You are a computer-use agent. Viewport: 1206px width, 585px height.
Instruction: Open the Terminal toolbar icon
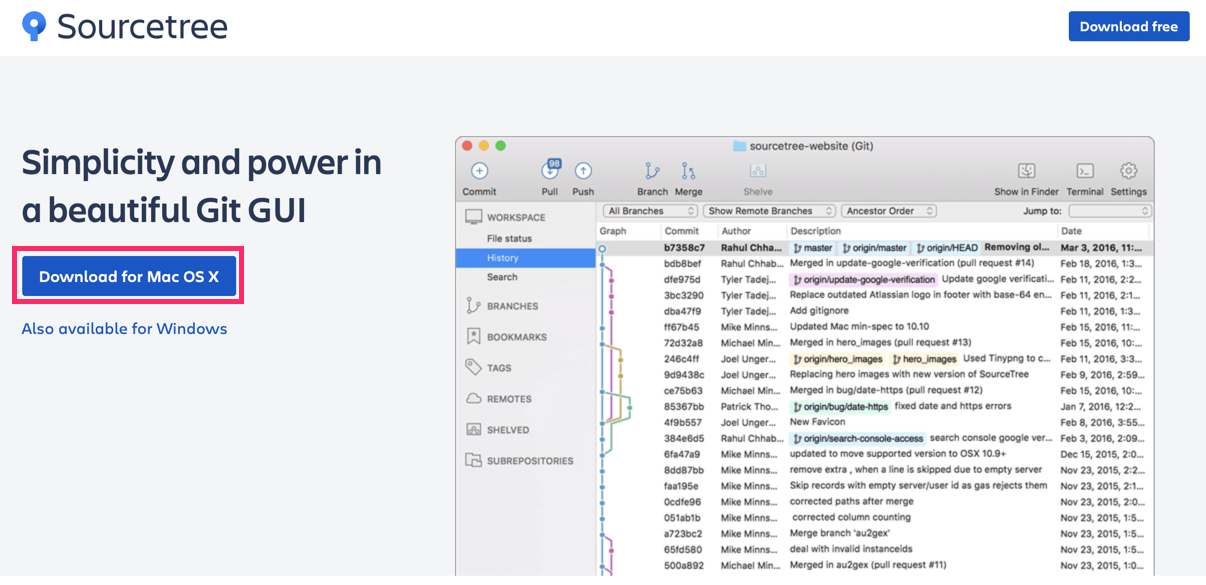[1085, 171]
